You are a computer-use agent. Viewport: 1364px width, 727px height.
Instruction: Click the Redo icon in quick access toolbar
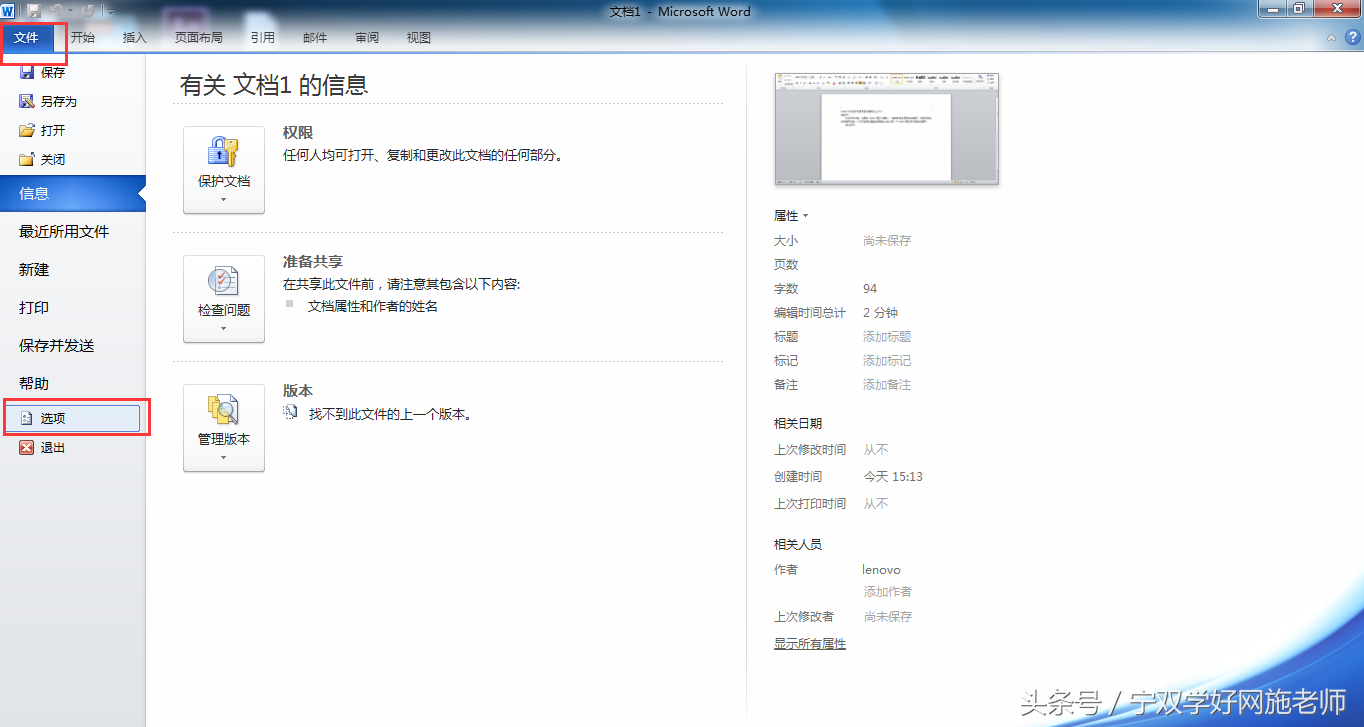(x=88, y=11)
